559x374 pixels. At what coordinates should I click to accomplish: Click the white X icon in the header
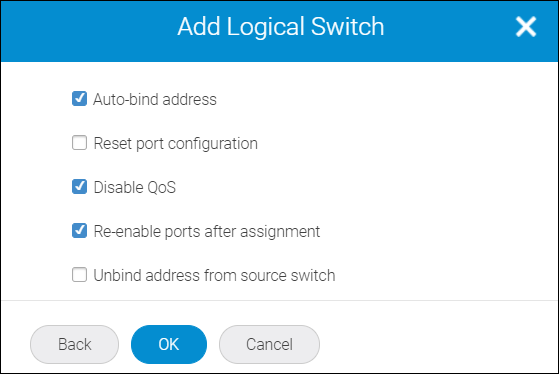pos(526,27)
